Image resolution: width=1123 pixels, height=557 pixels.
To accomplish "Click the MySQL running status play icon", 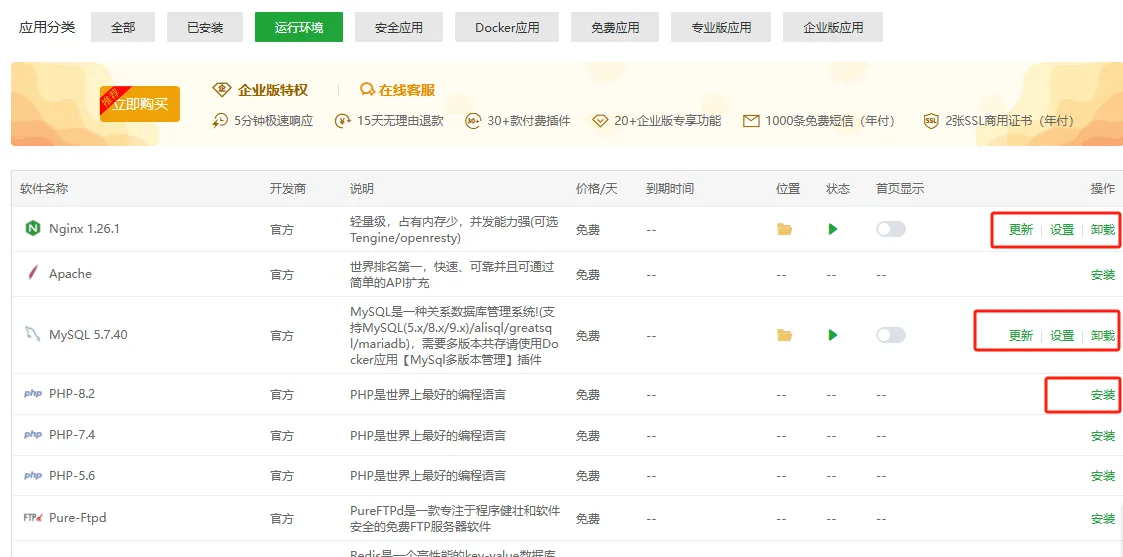I will (x=832, y=335).
